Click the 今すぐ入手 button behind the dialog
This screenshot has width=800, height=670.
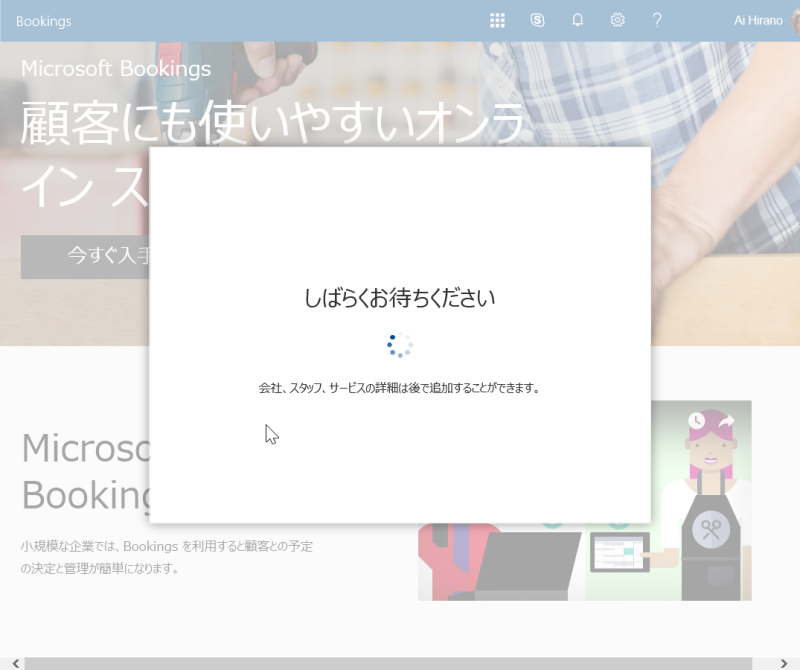pos(86,257)
